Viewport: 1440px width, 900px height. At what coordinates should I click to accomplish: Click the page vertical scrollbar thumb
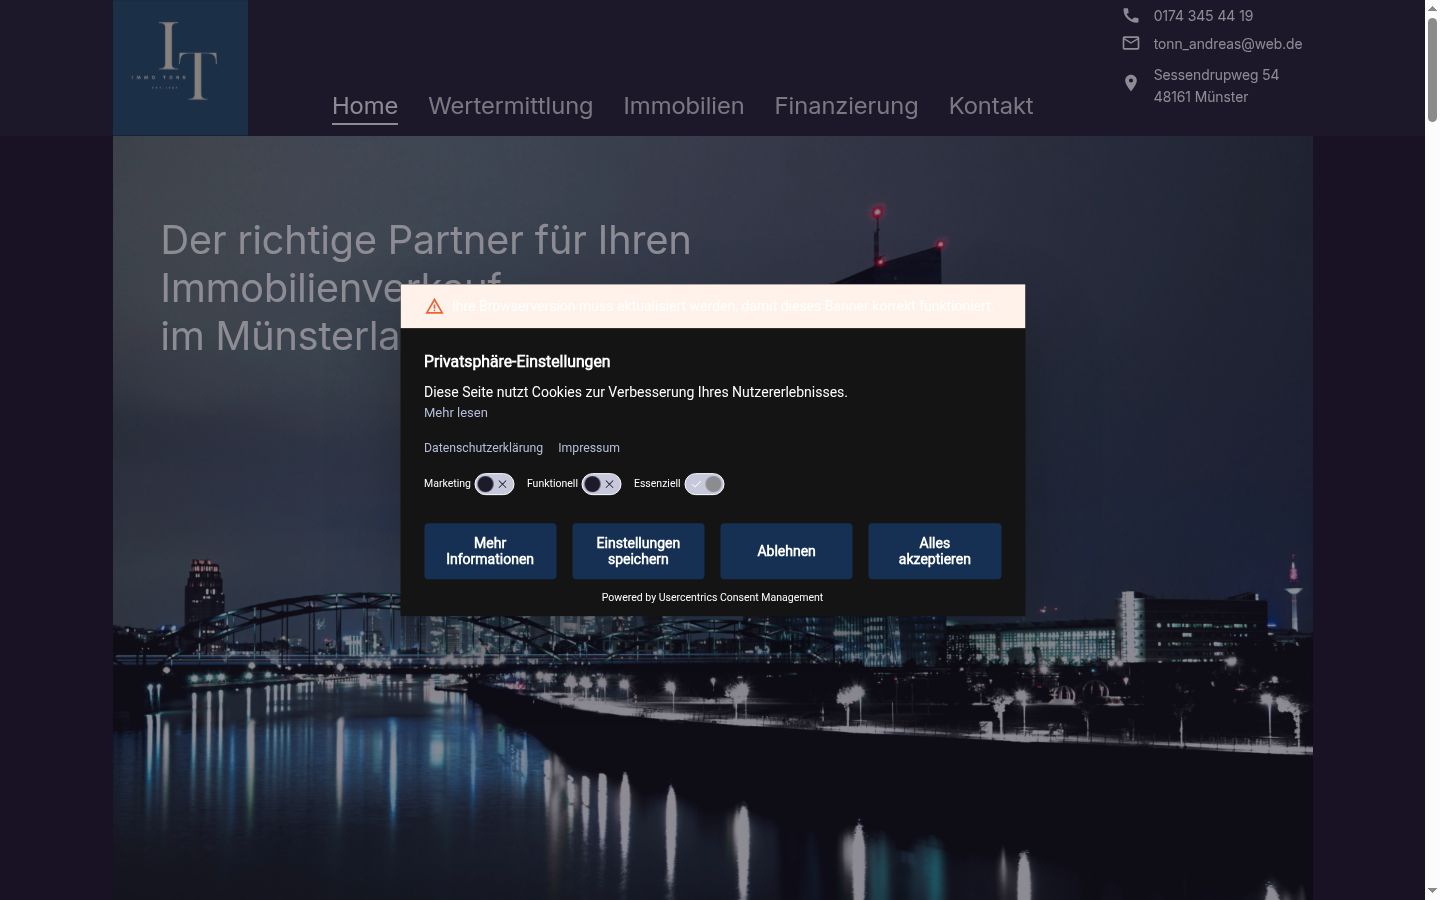pyautogui.click(x=1432, y=70)
